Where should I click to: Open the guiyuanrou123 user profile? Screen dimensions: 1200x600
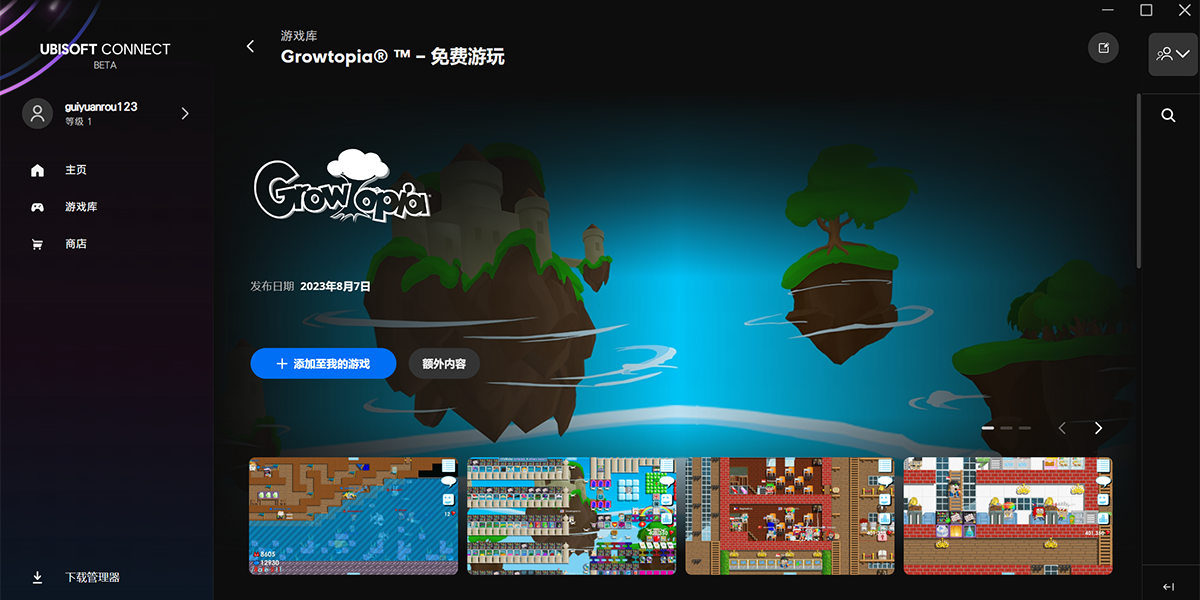click(x=107, y=114)
